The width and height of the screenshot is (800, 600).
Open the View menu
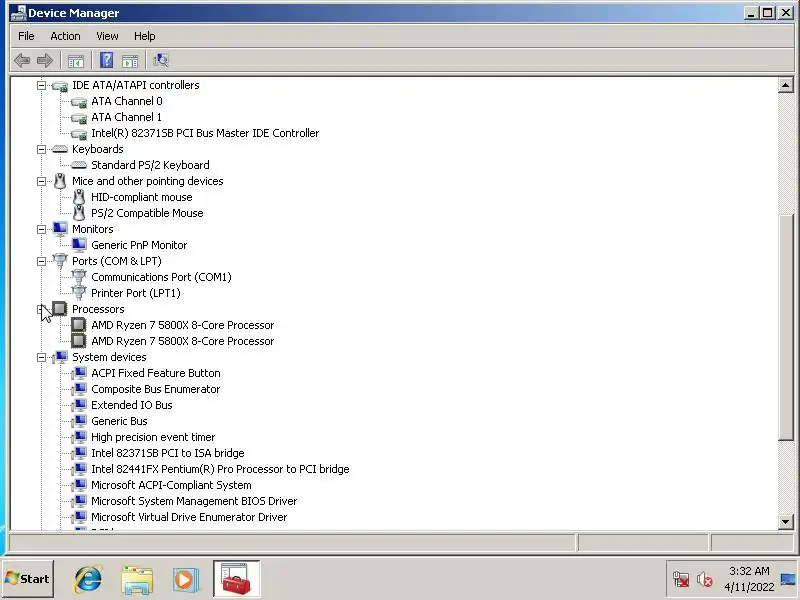(x=107, y=36)
